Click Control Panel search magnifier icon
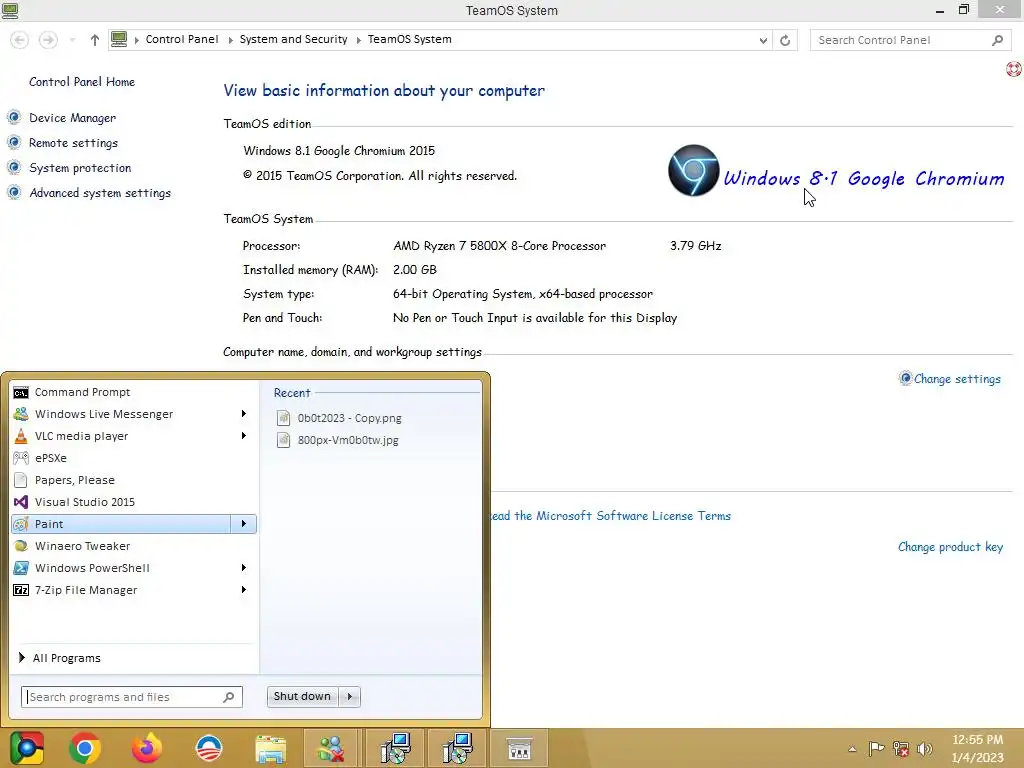 [997, 40]
